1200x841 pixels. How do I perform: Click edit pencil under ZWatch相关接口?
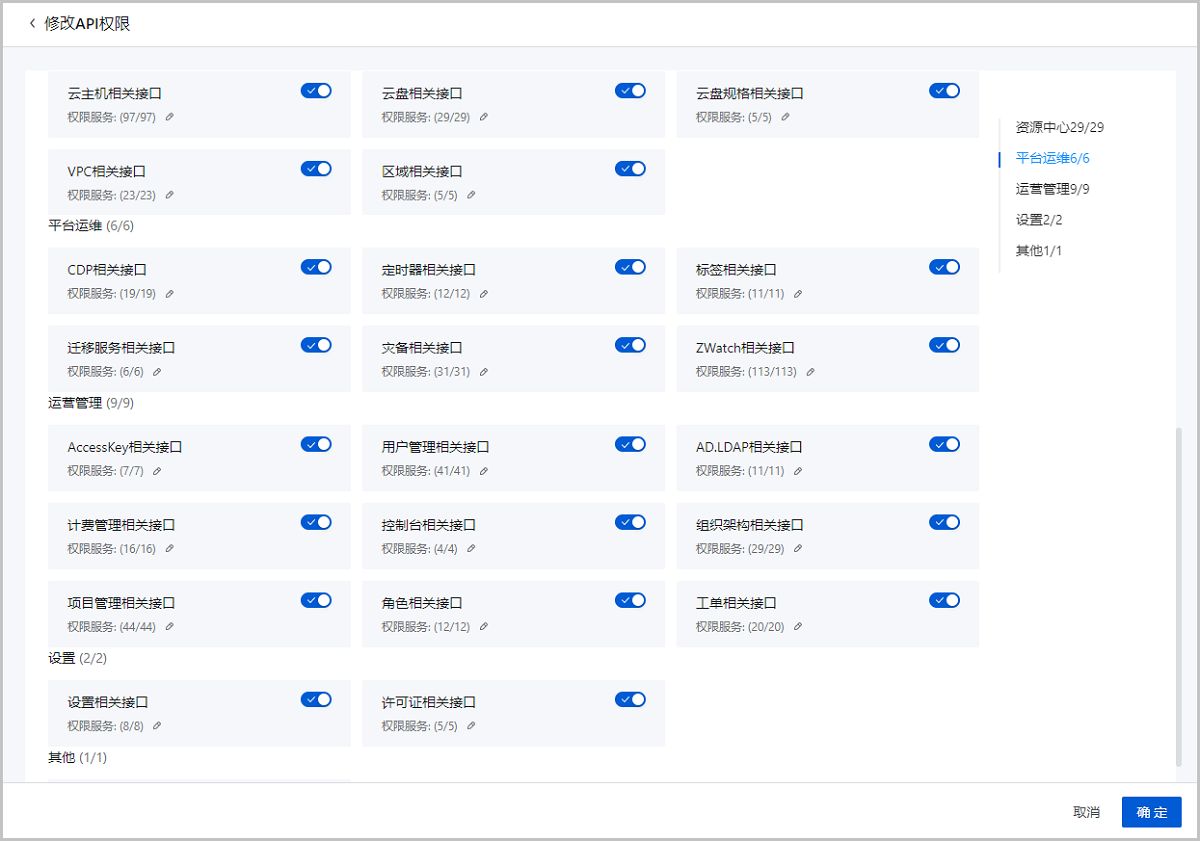pyautogui.click(x=811, y=372)
